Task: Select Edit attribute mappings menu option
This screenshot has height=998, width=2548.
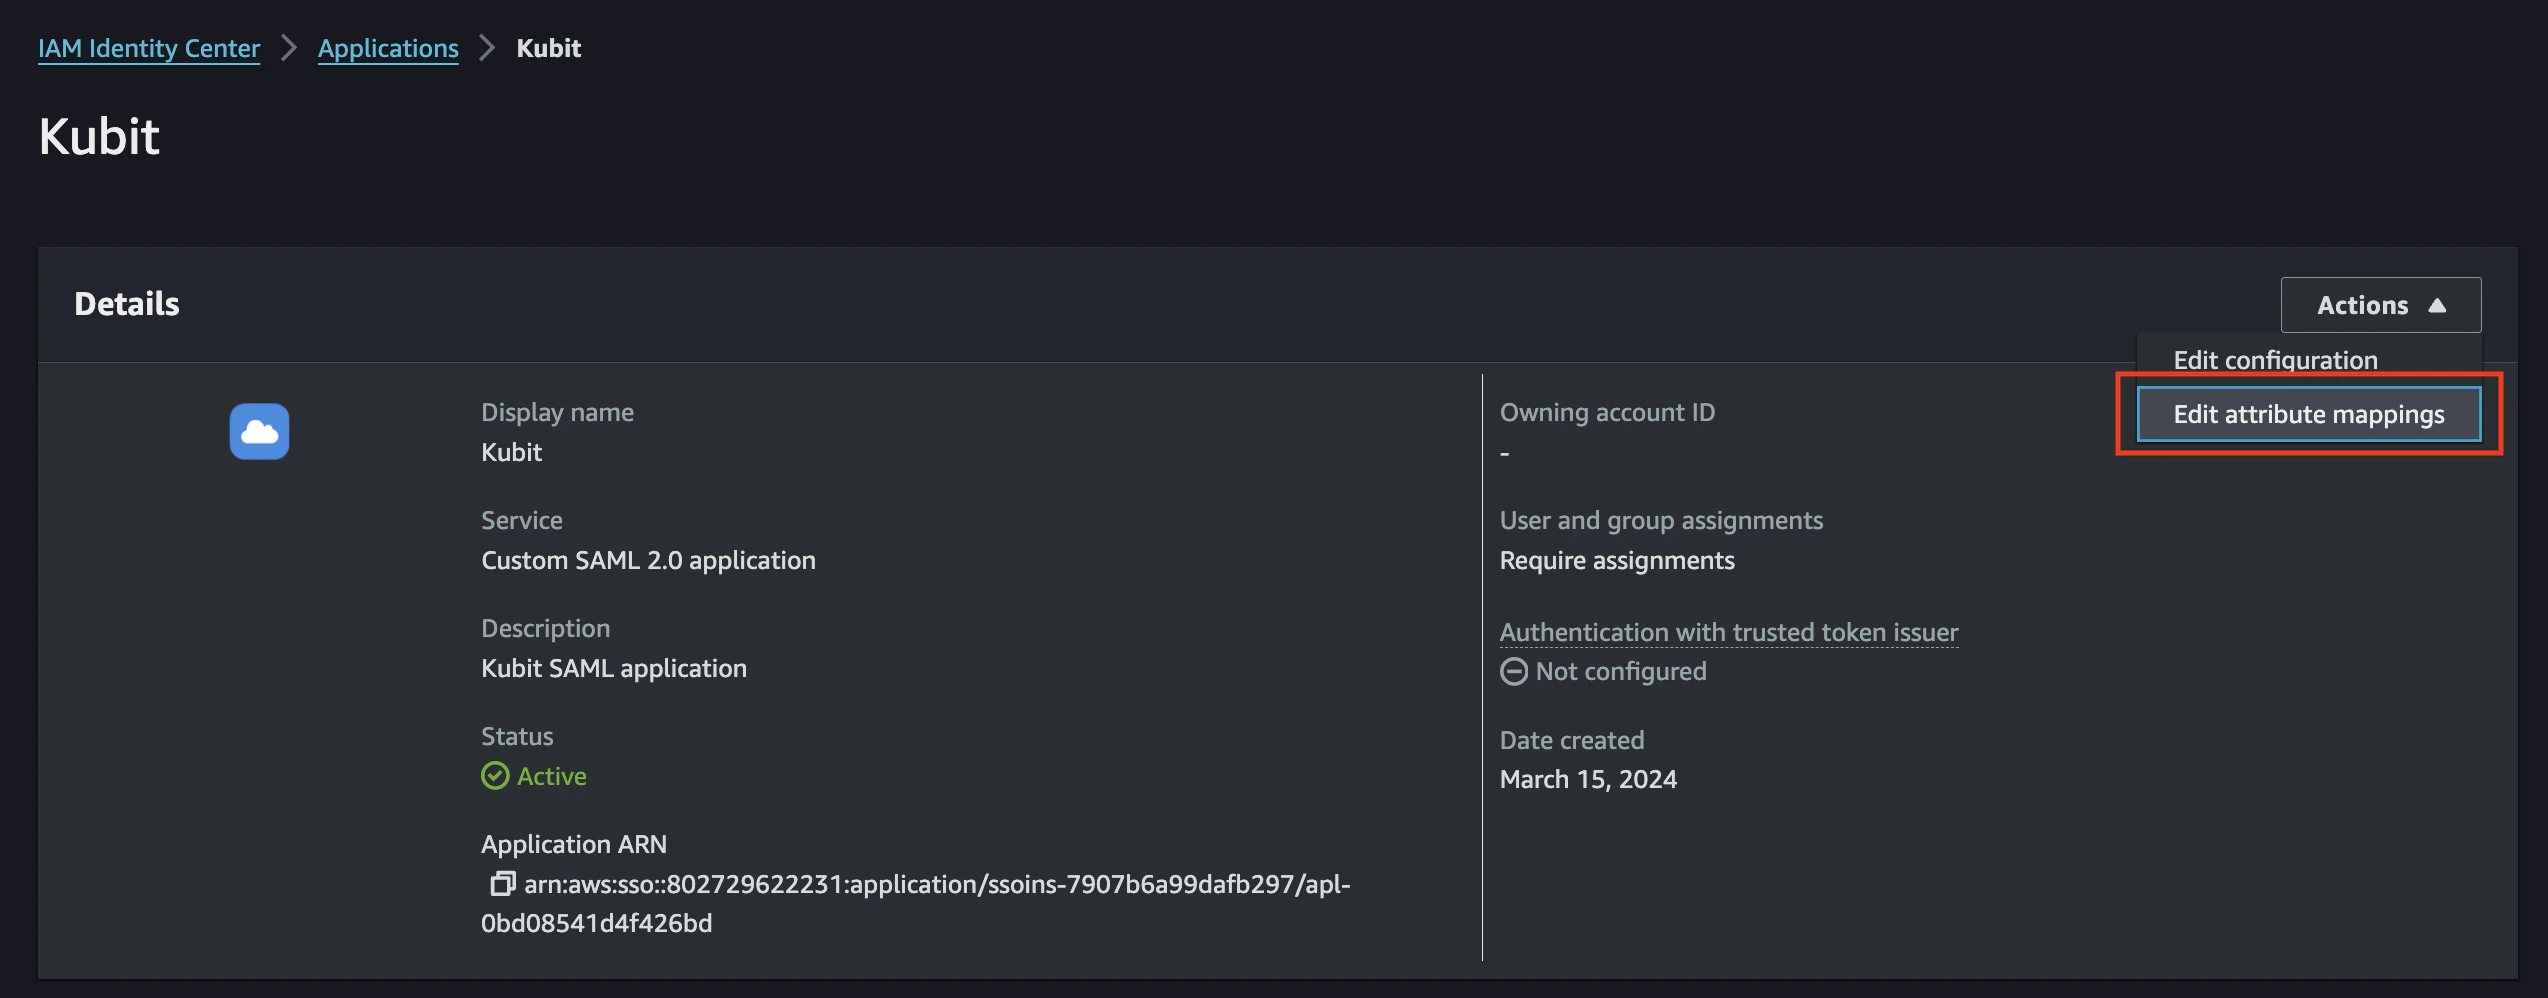Action: [x=2308, y=414]
